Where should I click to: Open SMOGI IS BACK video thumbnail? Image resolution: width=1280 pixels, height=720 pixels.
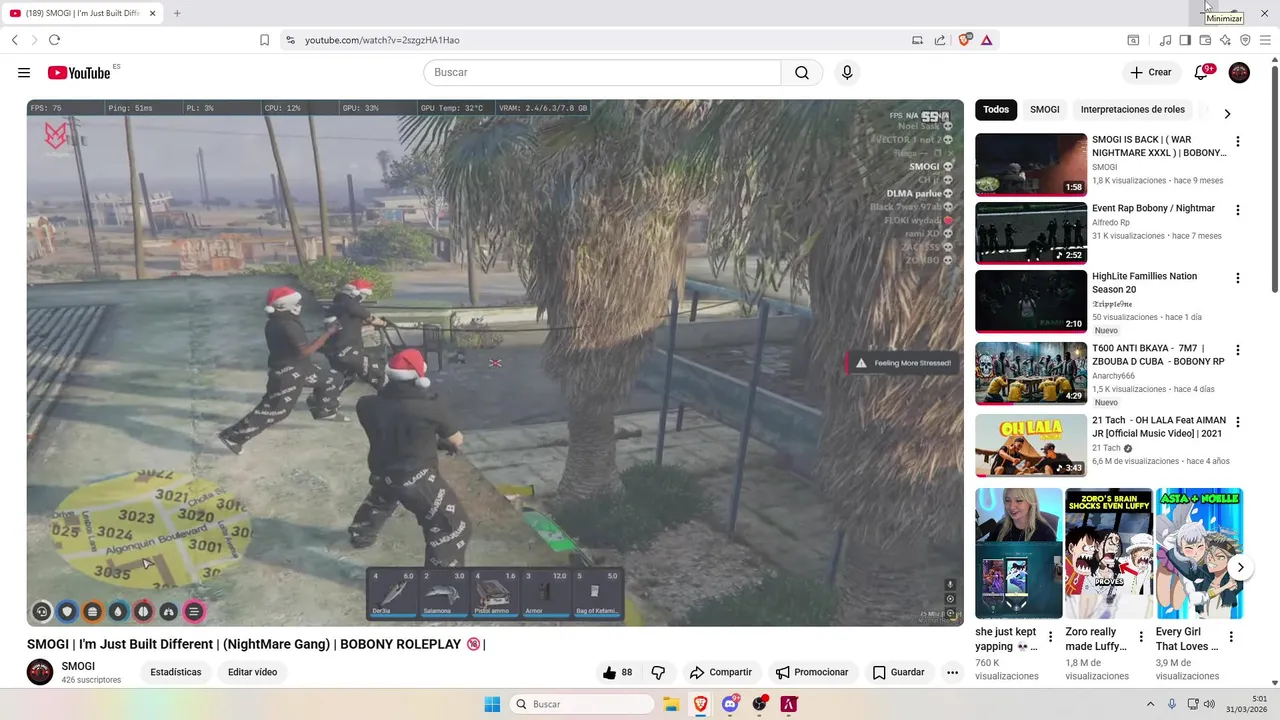tap(1031, 164)
